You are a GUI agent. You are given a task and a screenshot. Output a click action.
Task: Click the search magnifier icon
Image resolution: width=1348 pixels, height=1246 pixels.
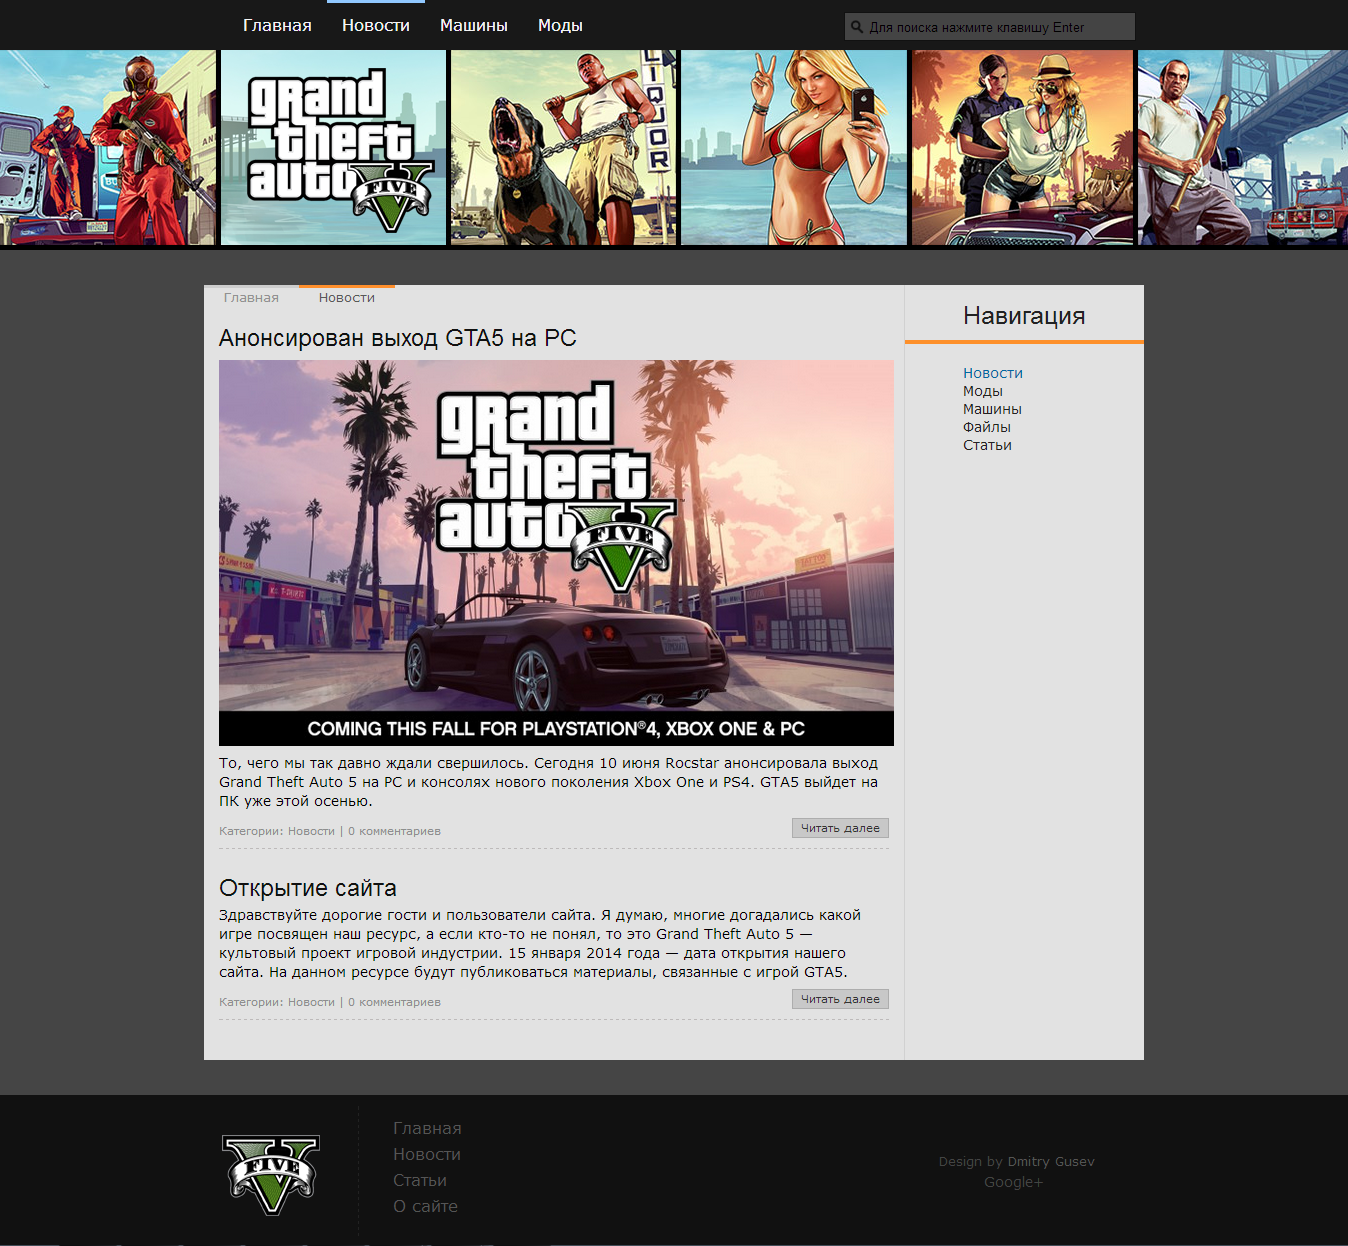point(858,26)
